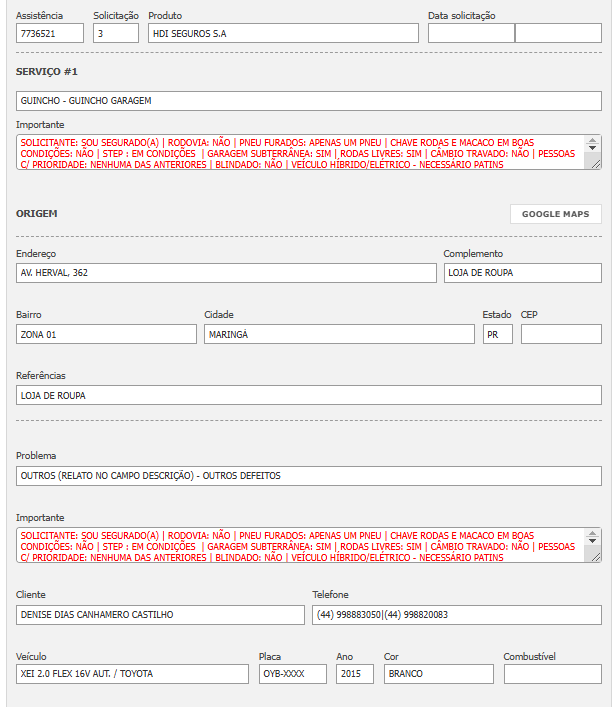The height and width of the screenshot is (707, 612).
Task: Select the Solicitação field
Action: pyautogui.click(x=116, y=33)
